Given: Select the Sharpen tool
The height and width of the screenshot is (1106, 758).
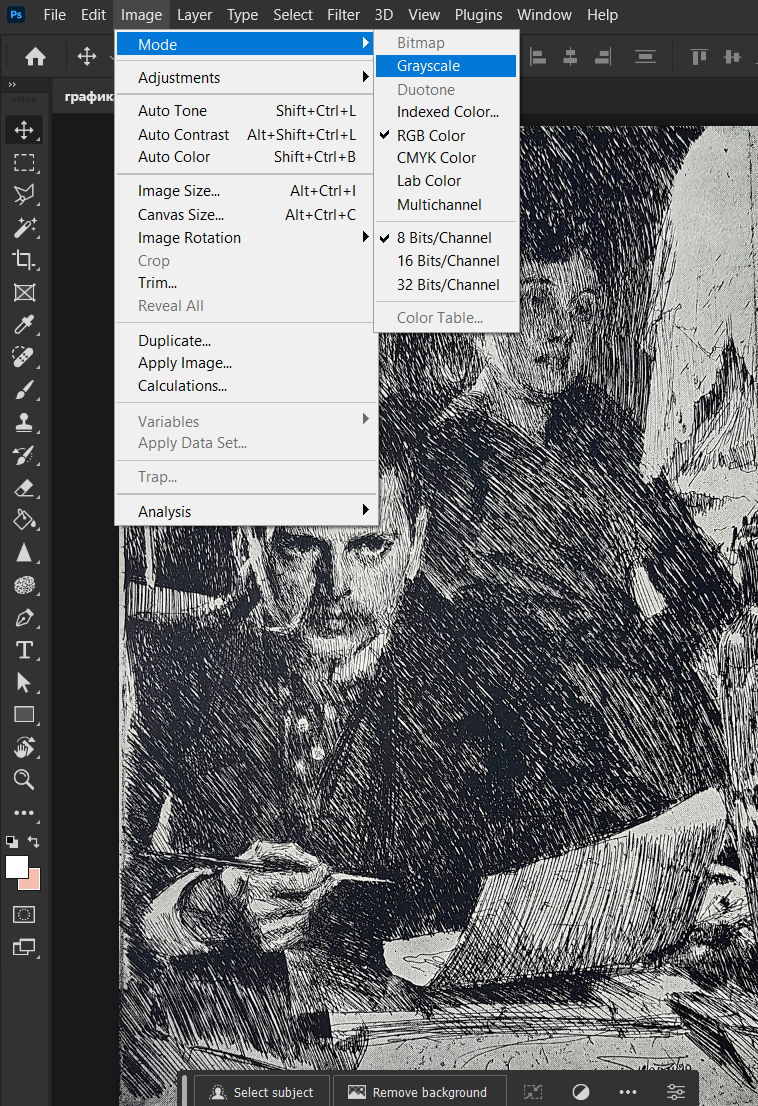Looking at the screenshot, I should [24, 552].
